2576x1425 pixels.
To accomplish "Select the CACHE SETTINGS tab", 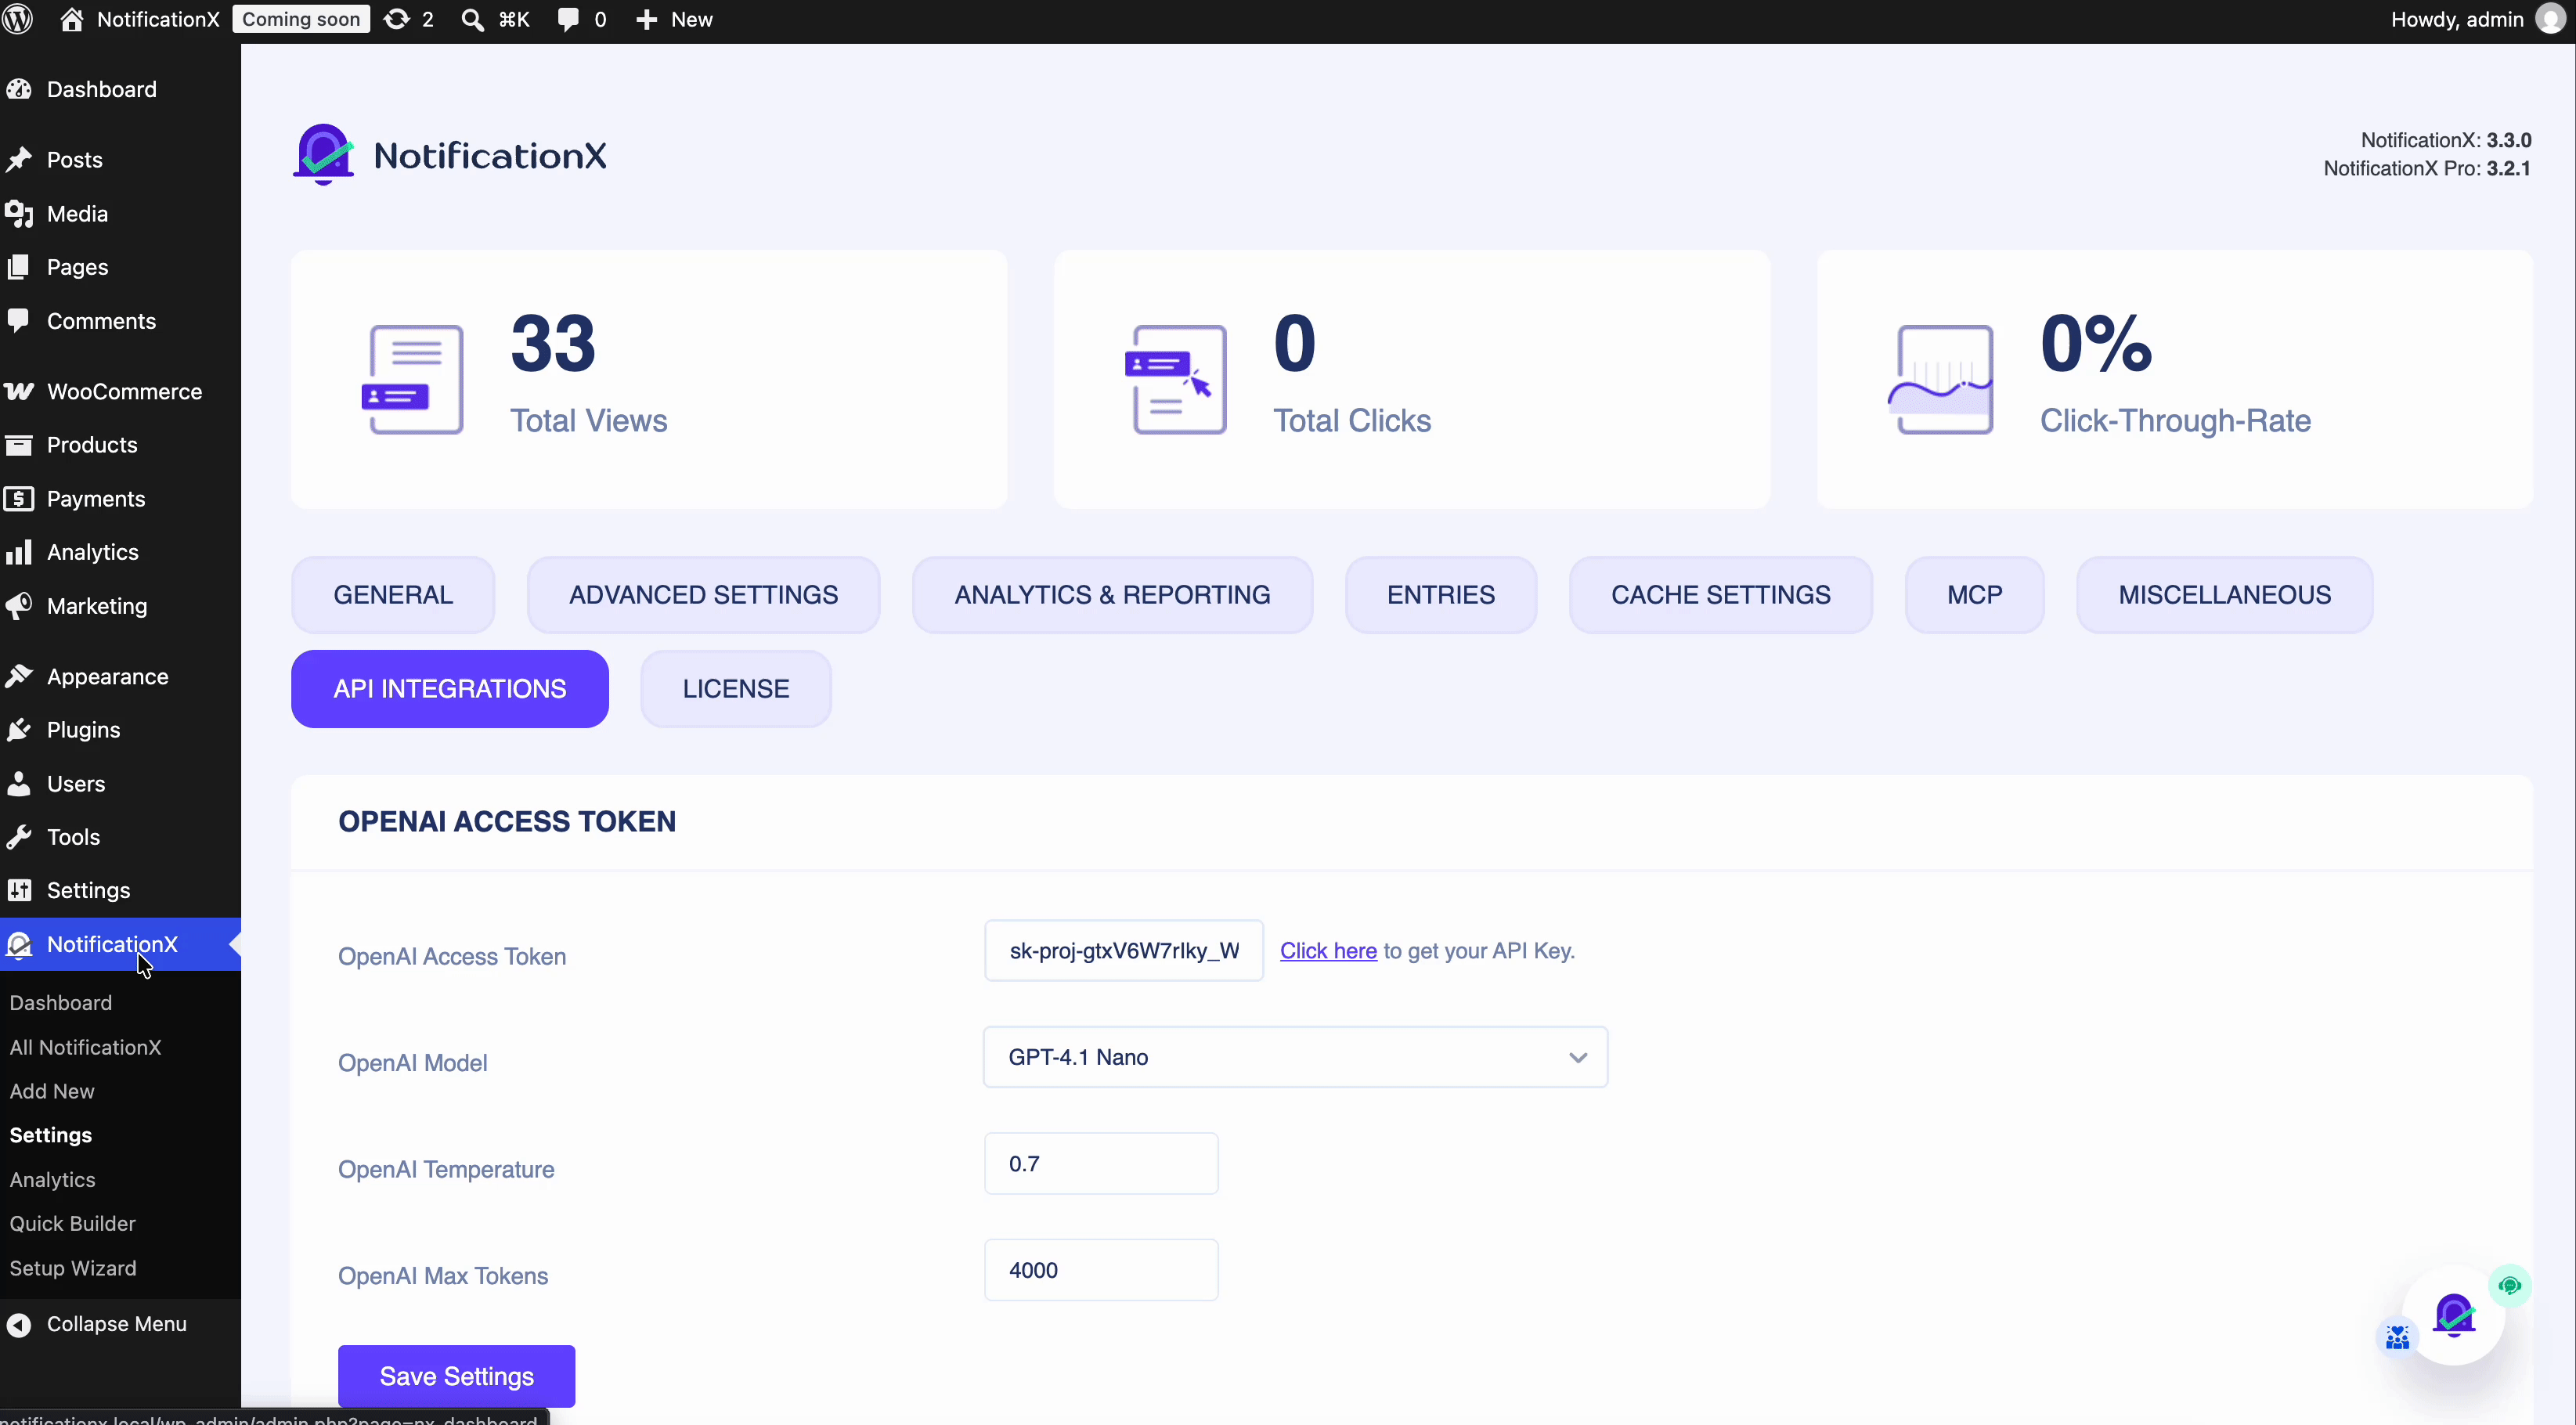I will coord(1720,595).
